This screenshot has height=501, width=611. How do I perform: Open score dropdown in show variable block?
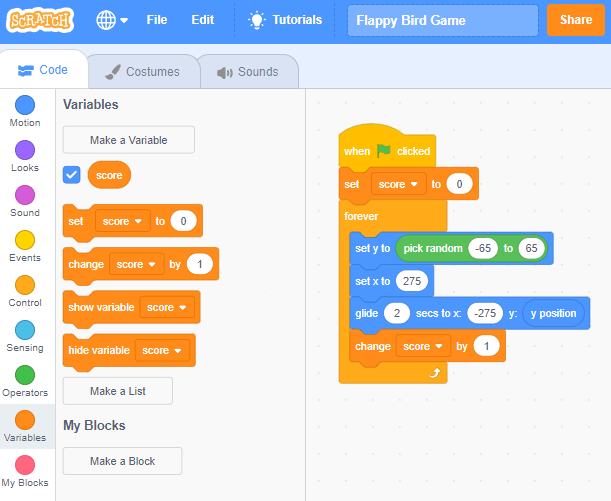coord(166,308)
